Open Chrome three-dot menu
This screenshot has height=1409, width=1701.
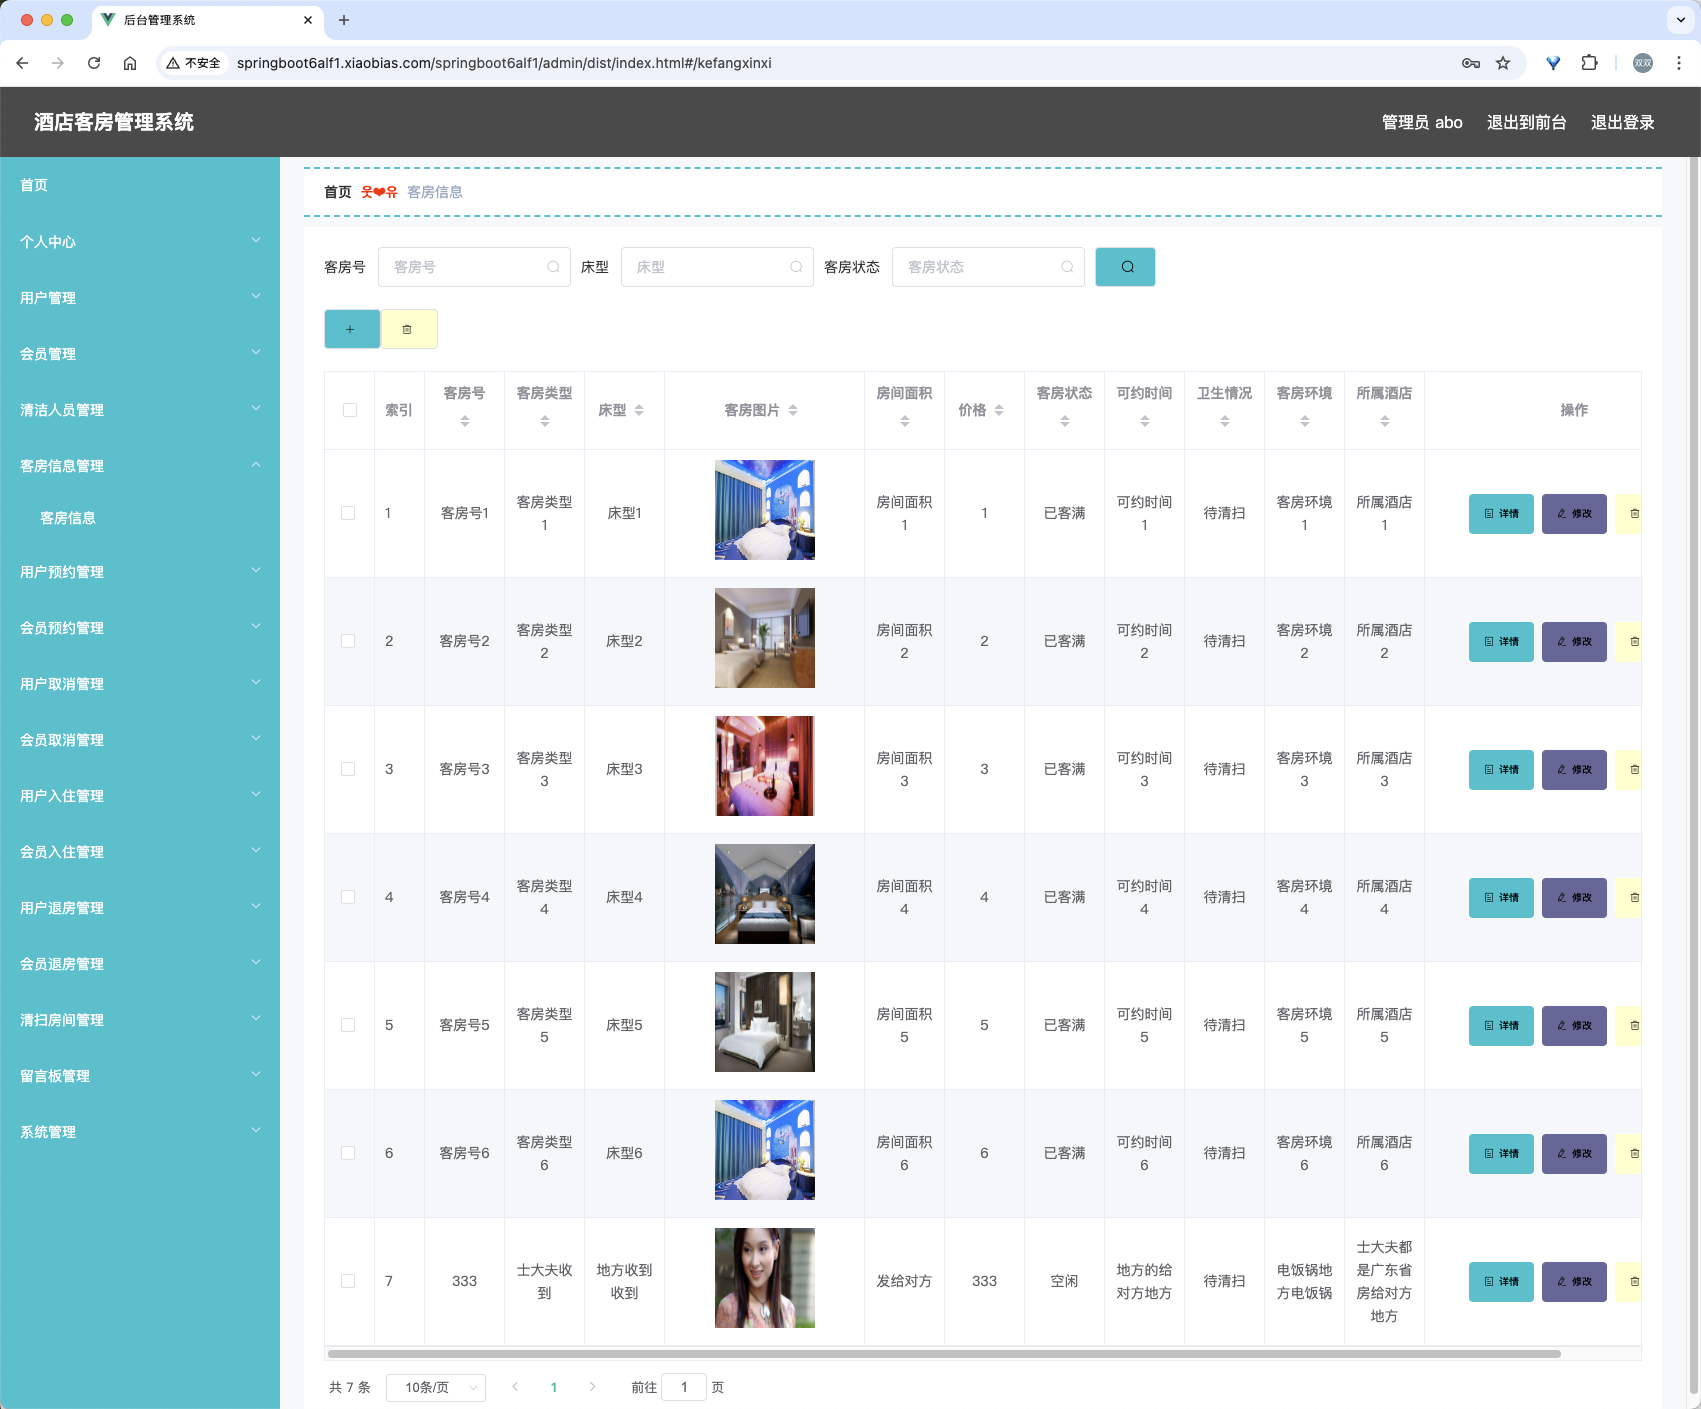point(1679,63)
